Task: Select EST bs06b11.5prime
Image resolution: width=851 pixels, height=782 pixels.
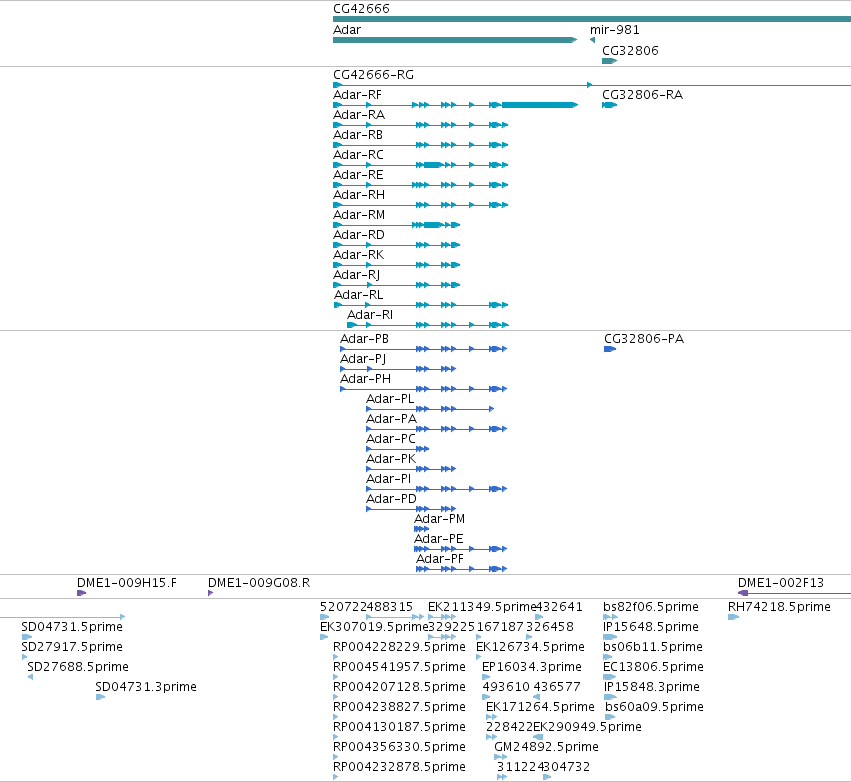Action: tap(652, 647)
